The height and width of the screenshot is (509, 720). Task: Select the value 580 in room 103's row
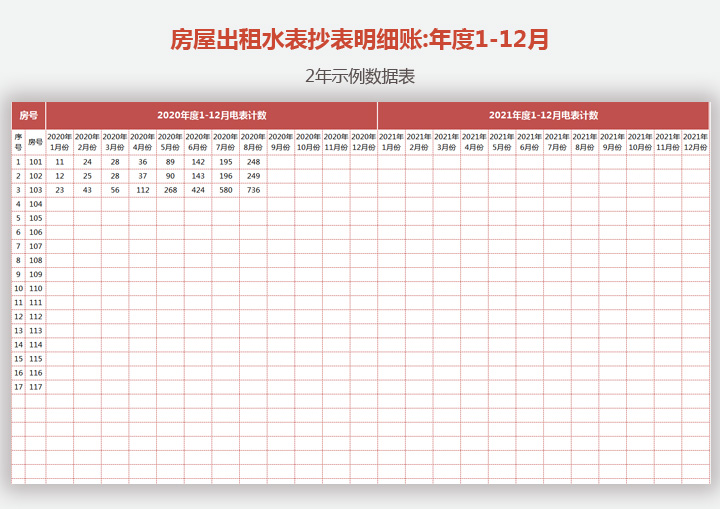tap(225, 190)
